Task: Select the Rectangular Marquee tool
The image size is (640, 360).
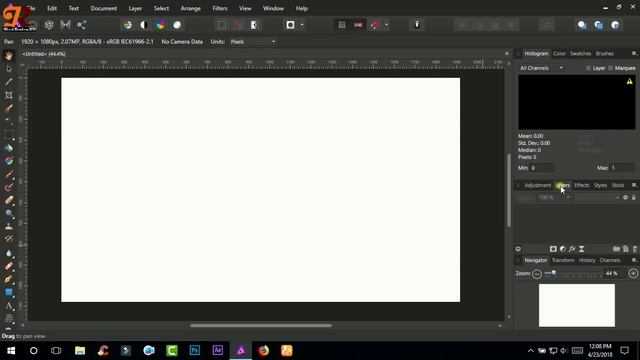Action: pyautogui.click(x=9, y=135)
